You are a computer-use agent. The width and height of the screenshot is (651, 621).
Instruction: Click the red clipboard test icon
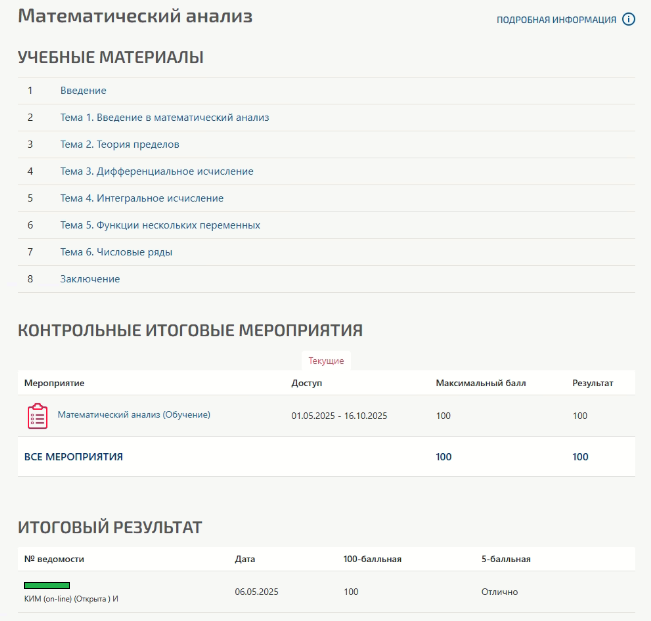pos(37,416)
